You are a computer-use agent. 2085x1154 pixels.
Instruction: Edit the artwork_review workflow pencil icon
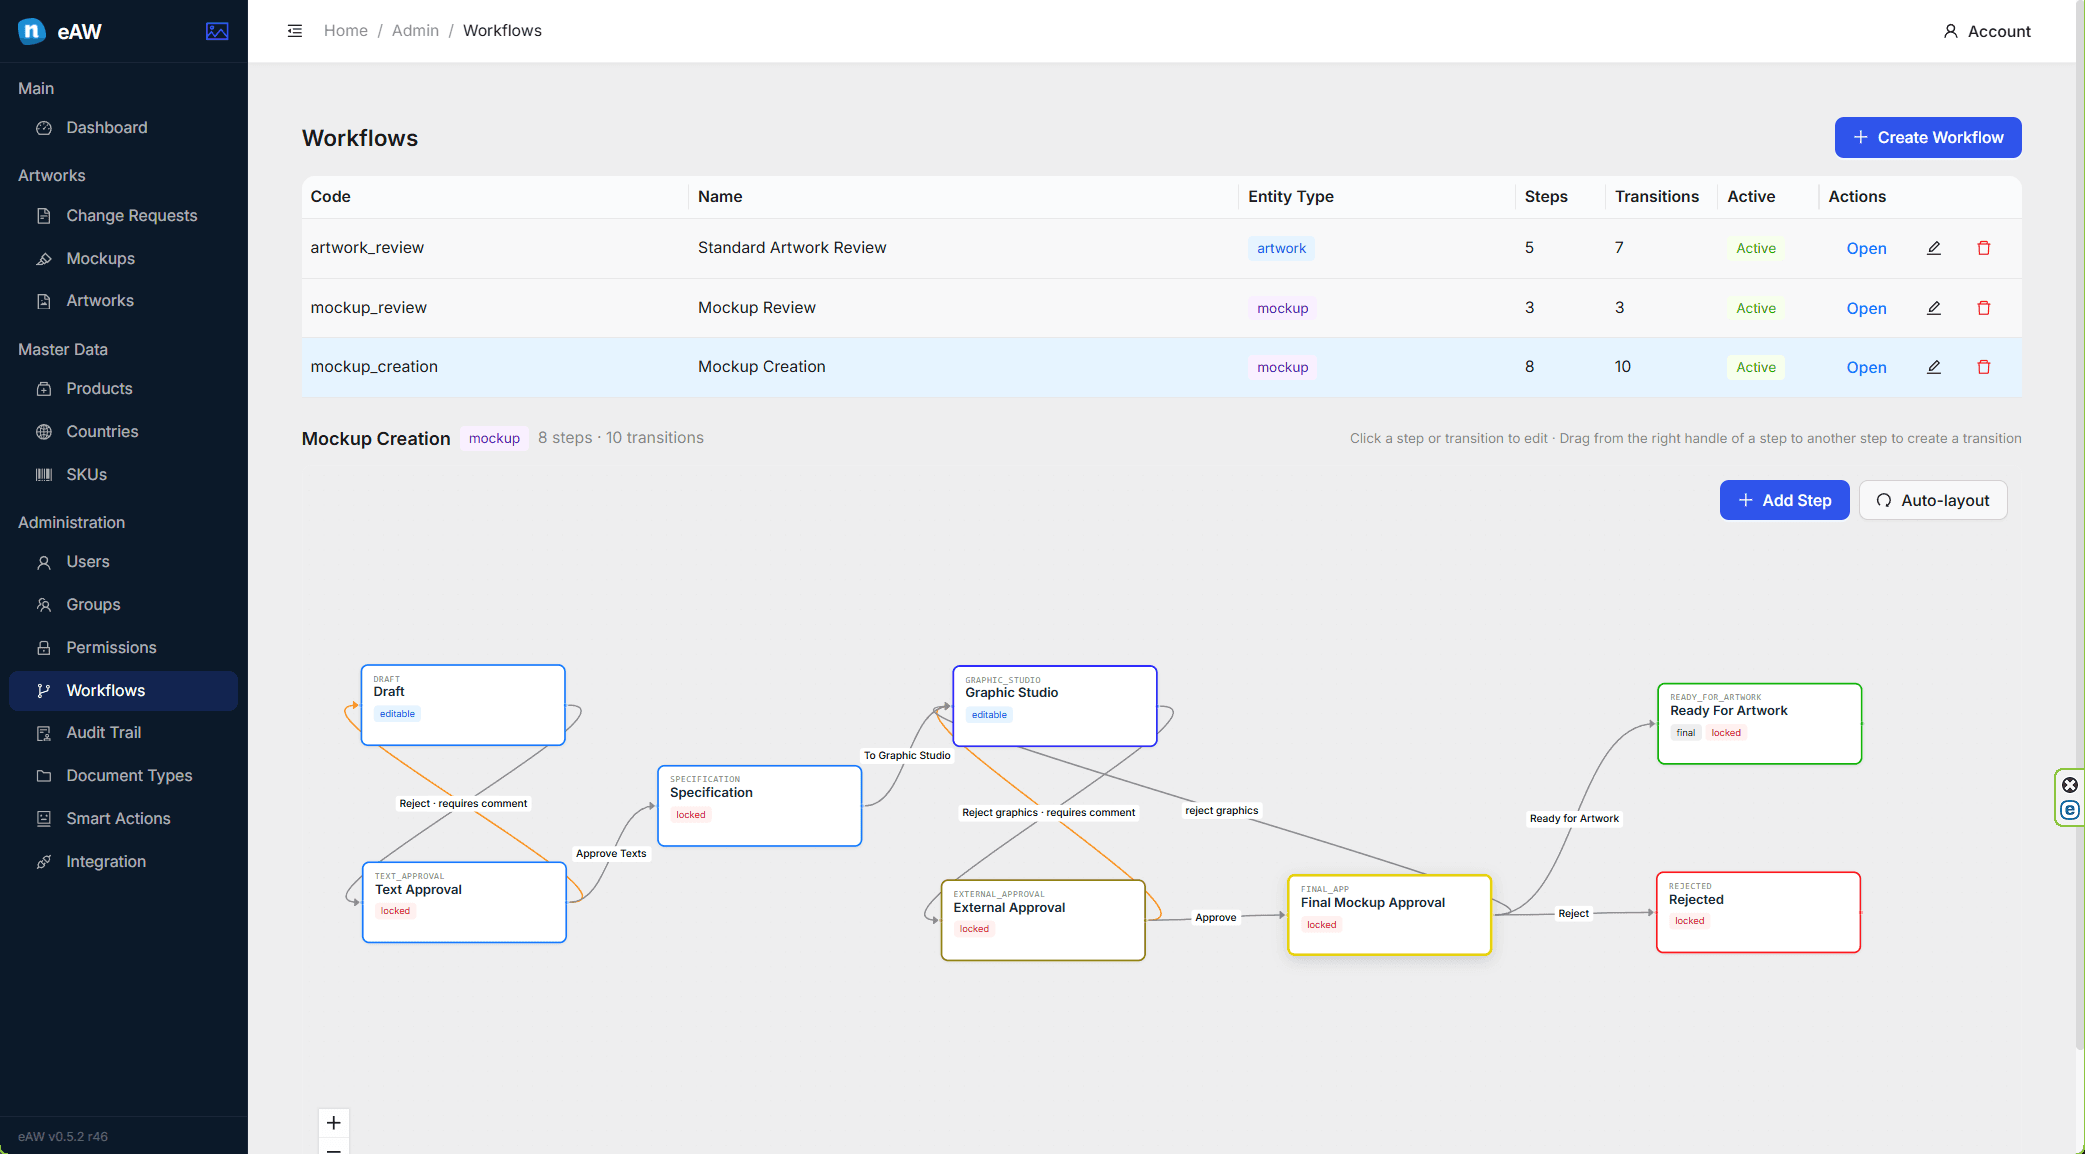point(1934,248)
